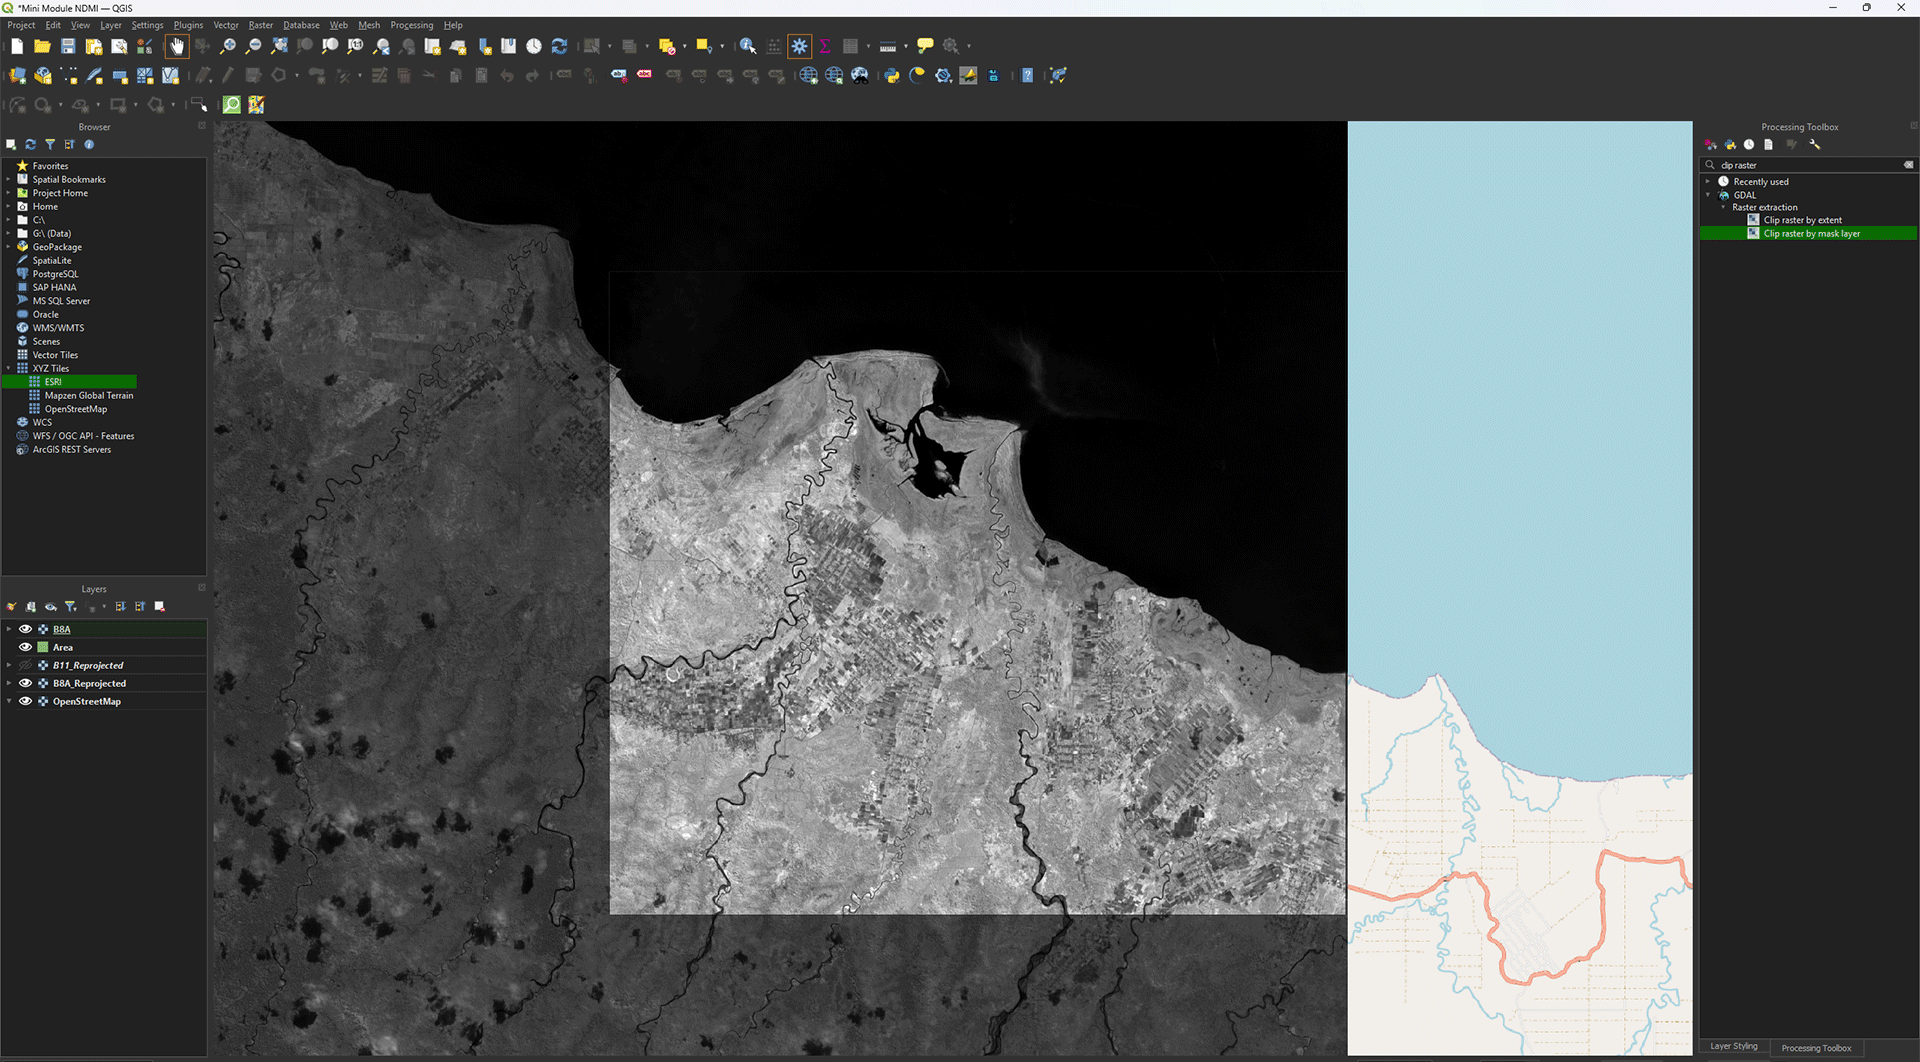Open the Raster menu
The height and width of the screenshot is (1062, 1920).
(260, 25)
